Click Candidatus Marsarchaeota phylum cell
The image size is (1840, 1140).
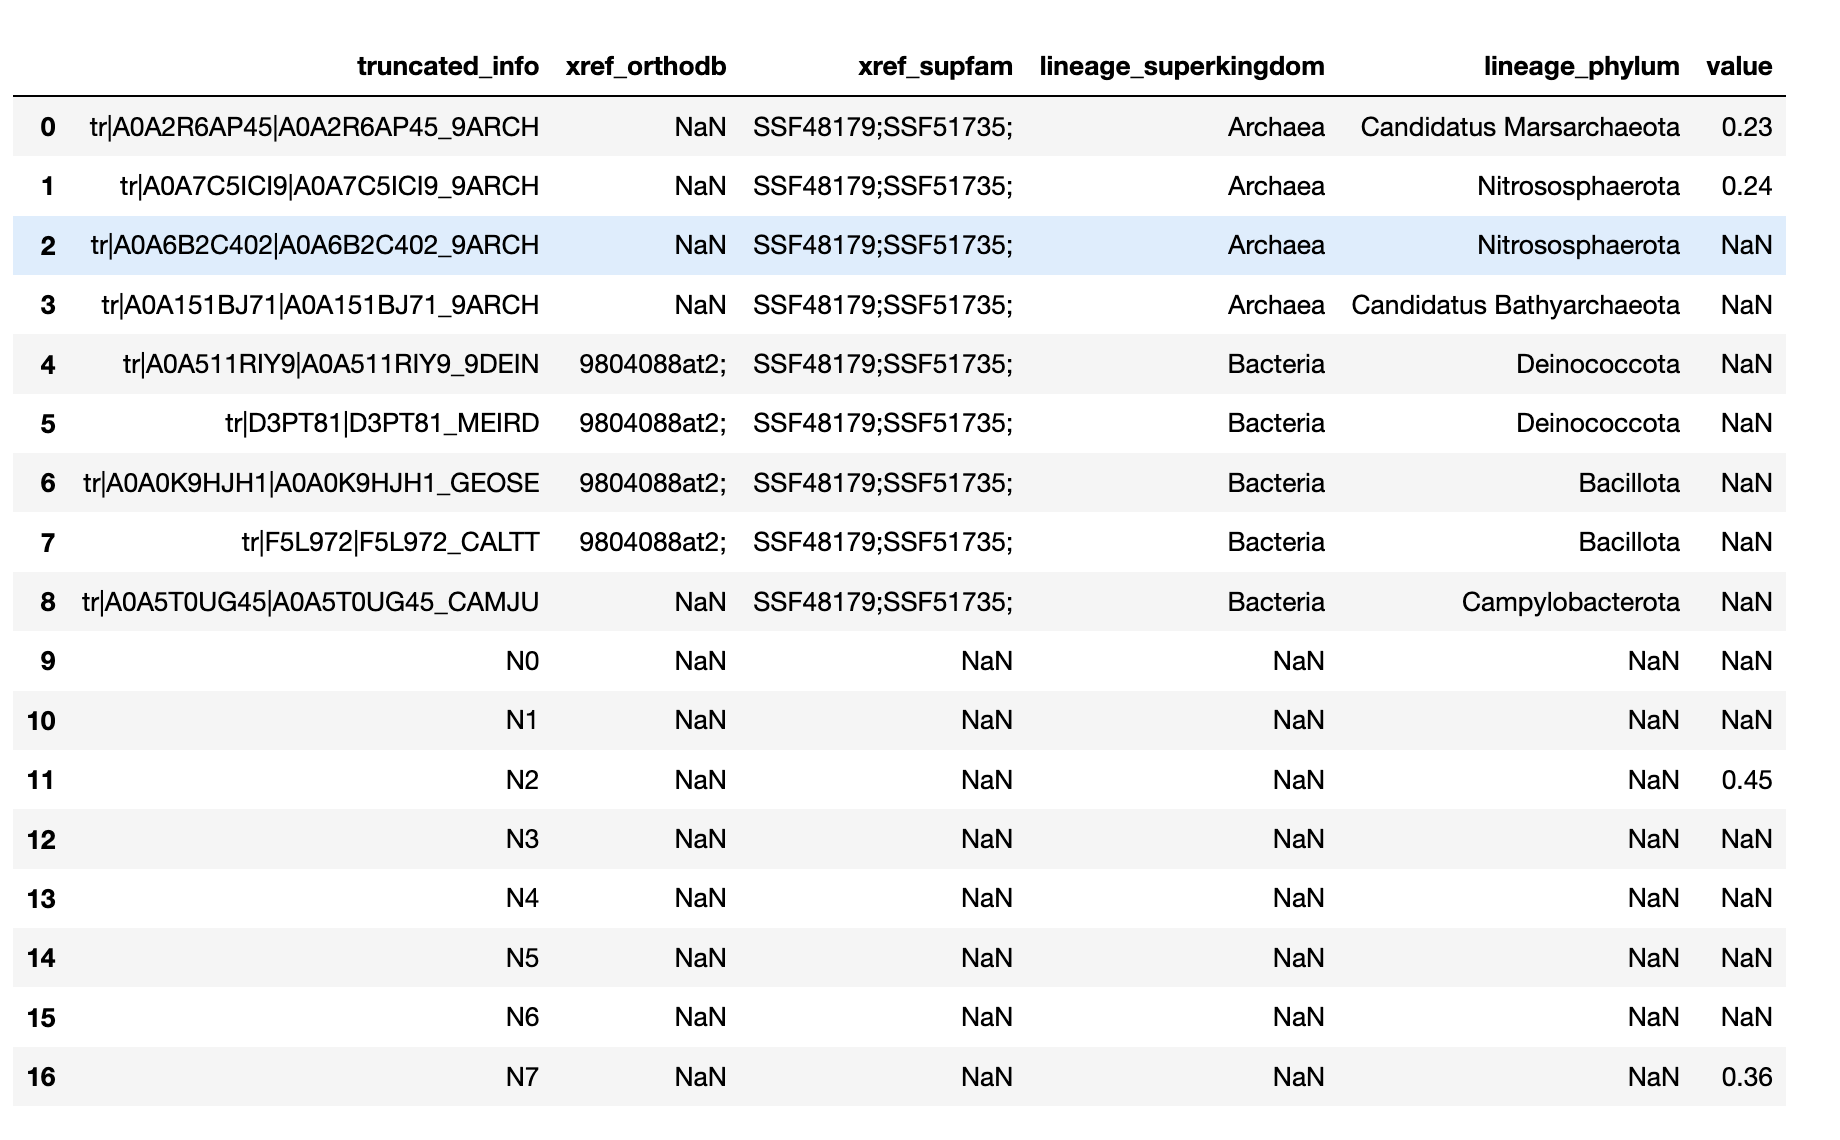1520,127
